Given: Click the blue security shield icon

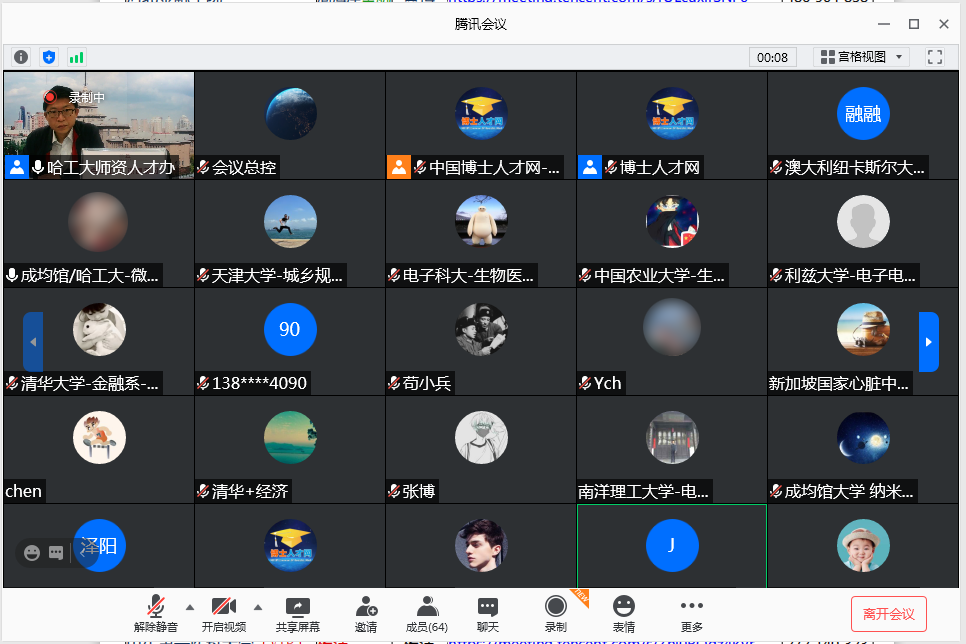Looking at the screenshot, I should click(49, 57).
